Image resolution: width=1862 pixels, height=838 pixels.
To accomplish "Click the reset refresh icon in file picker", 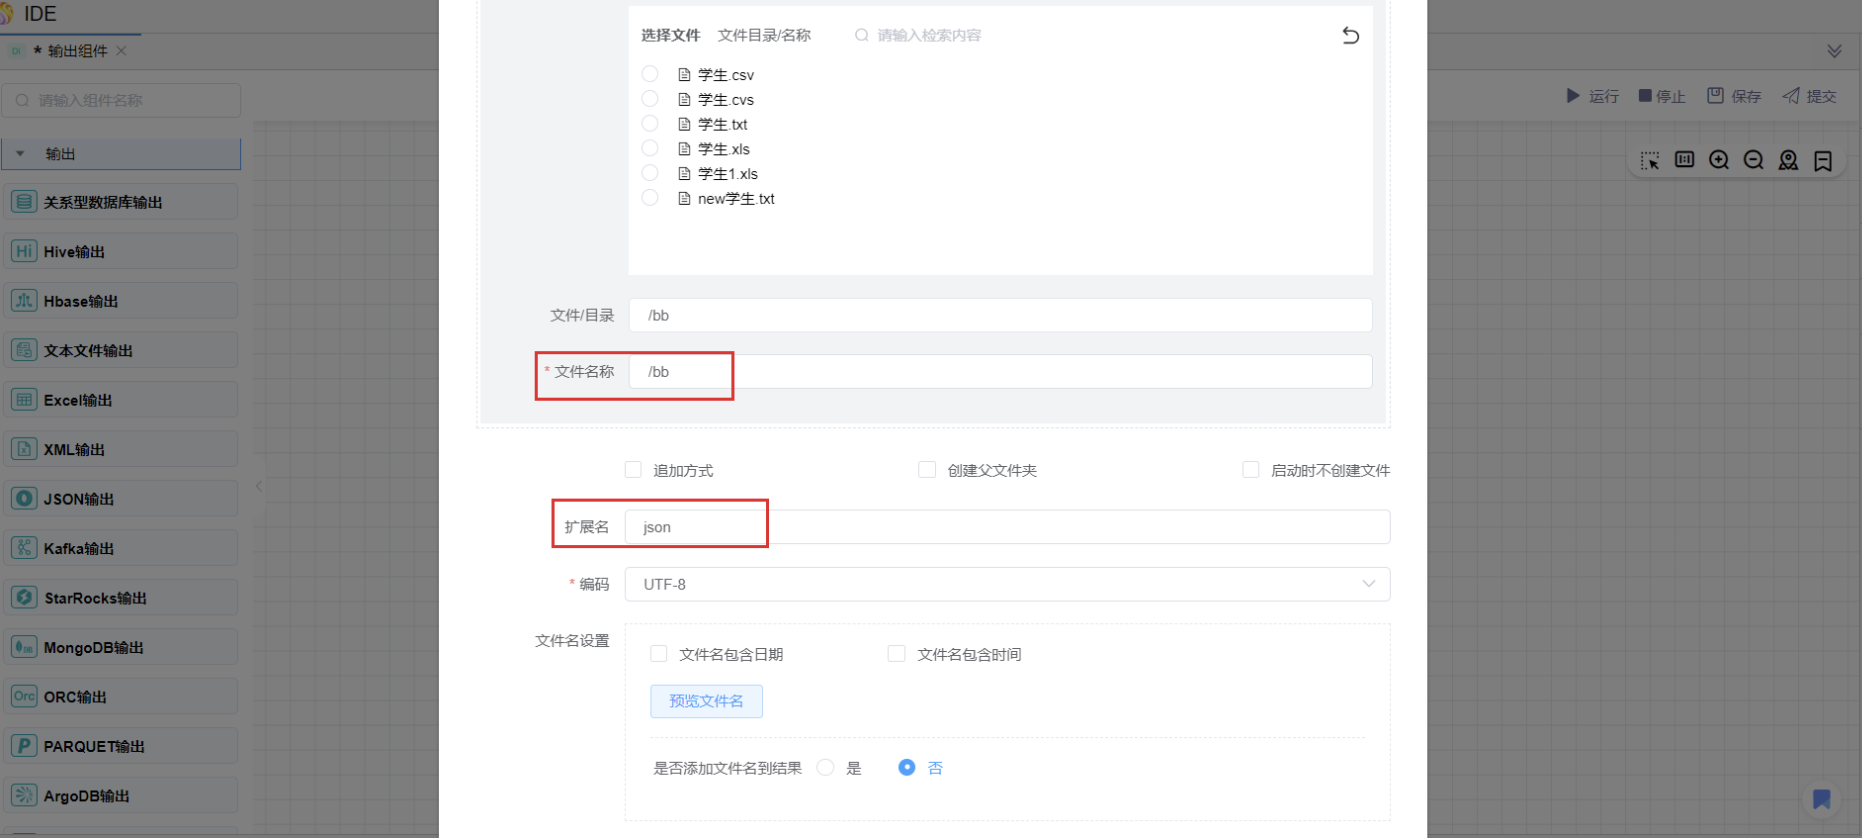I will pos(1350,36).
